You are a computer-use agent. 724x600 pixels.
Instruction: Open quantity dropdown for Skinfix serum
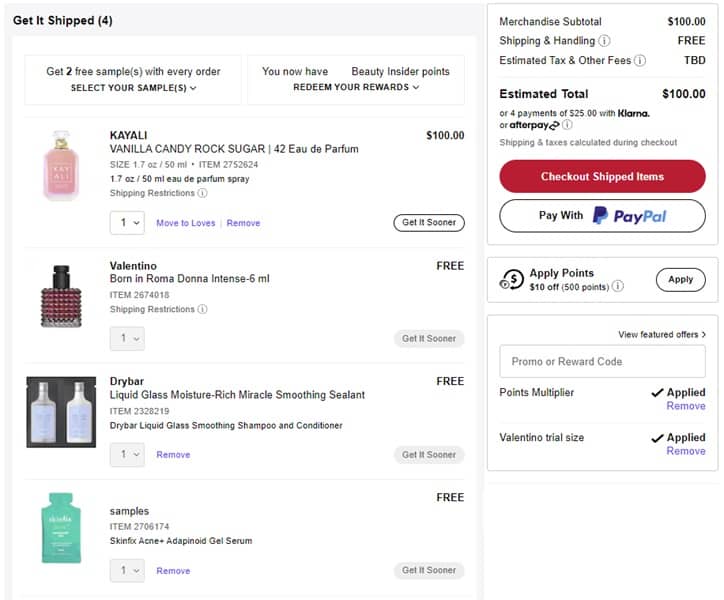127,571
